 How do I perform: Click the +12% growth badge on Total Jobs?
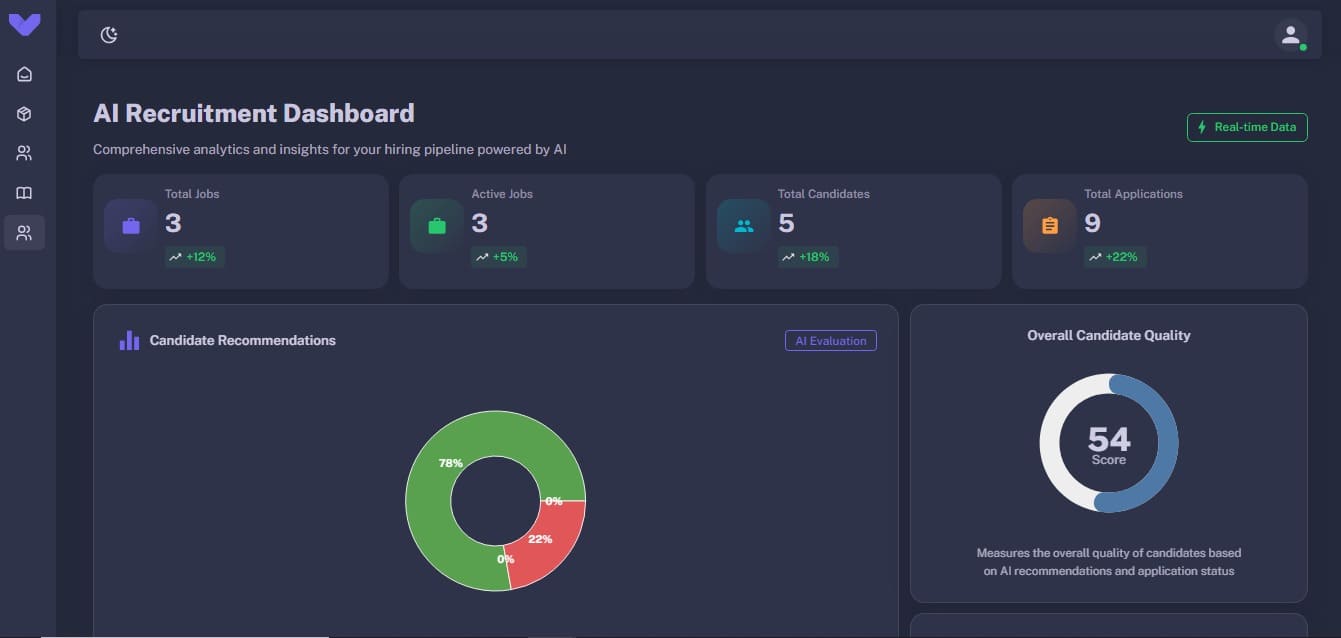(x=194, y=256)
